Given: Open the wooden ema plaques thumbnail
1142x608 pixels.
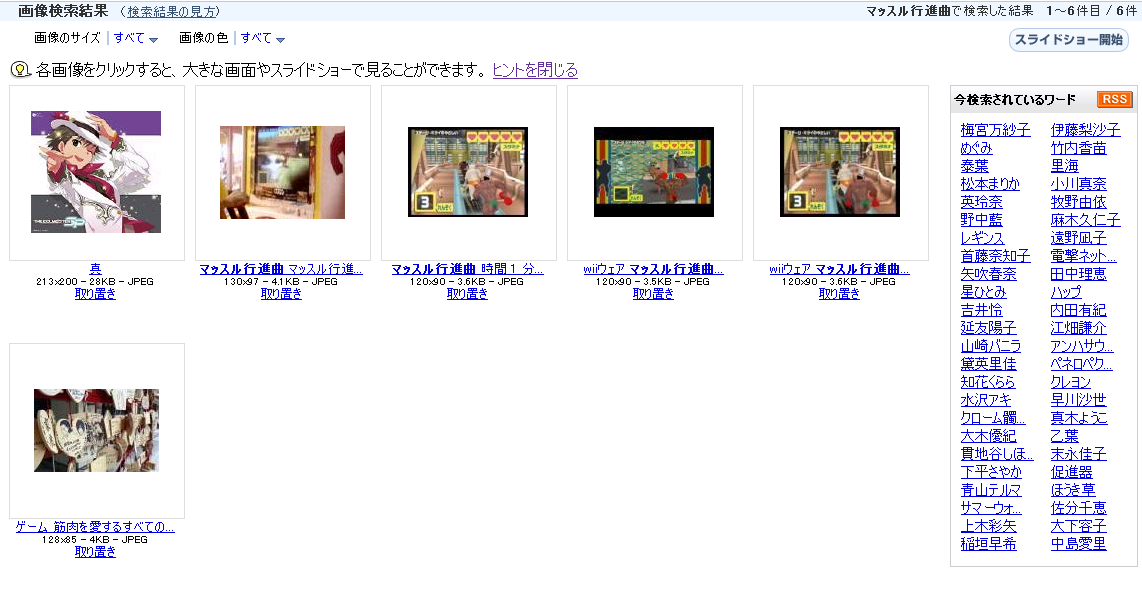Looking at the screenshot, I should pyautogui.click(x=96, y=430).
